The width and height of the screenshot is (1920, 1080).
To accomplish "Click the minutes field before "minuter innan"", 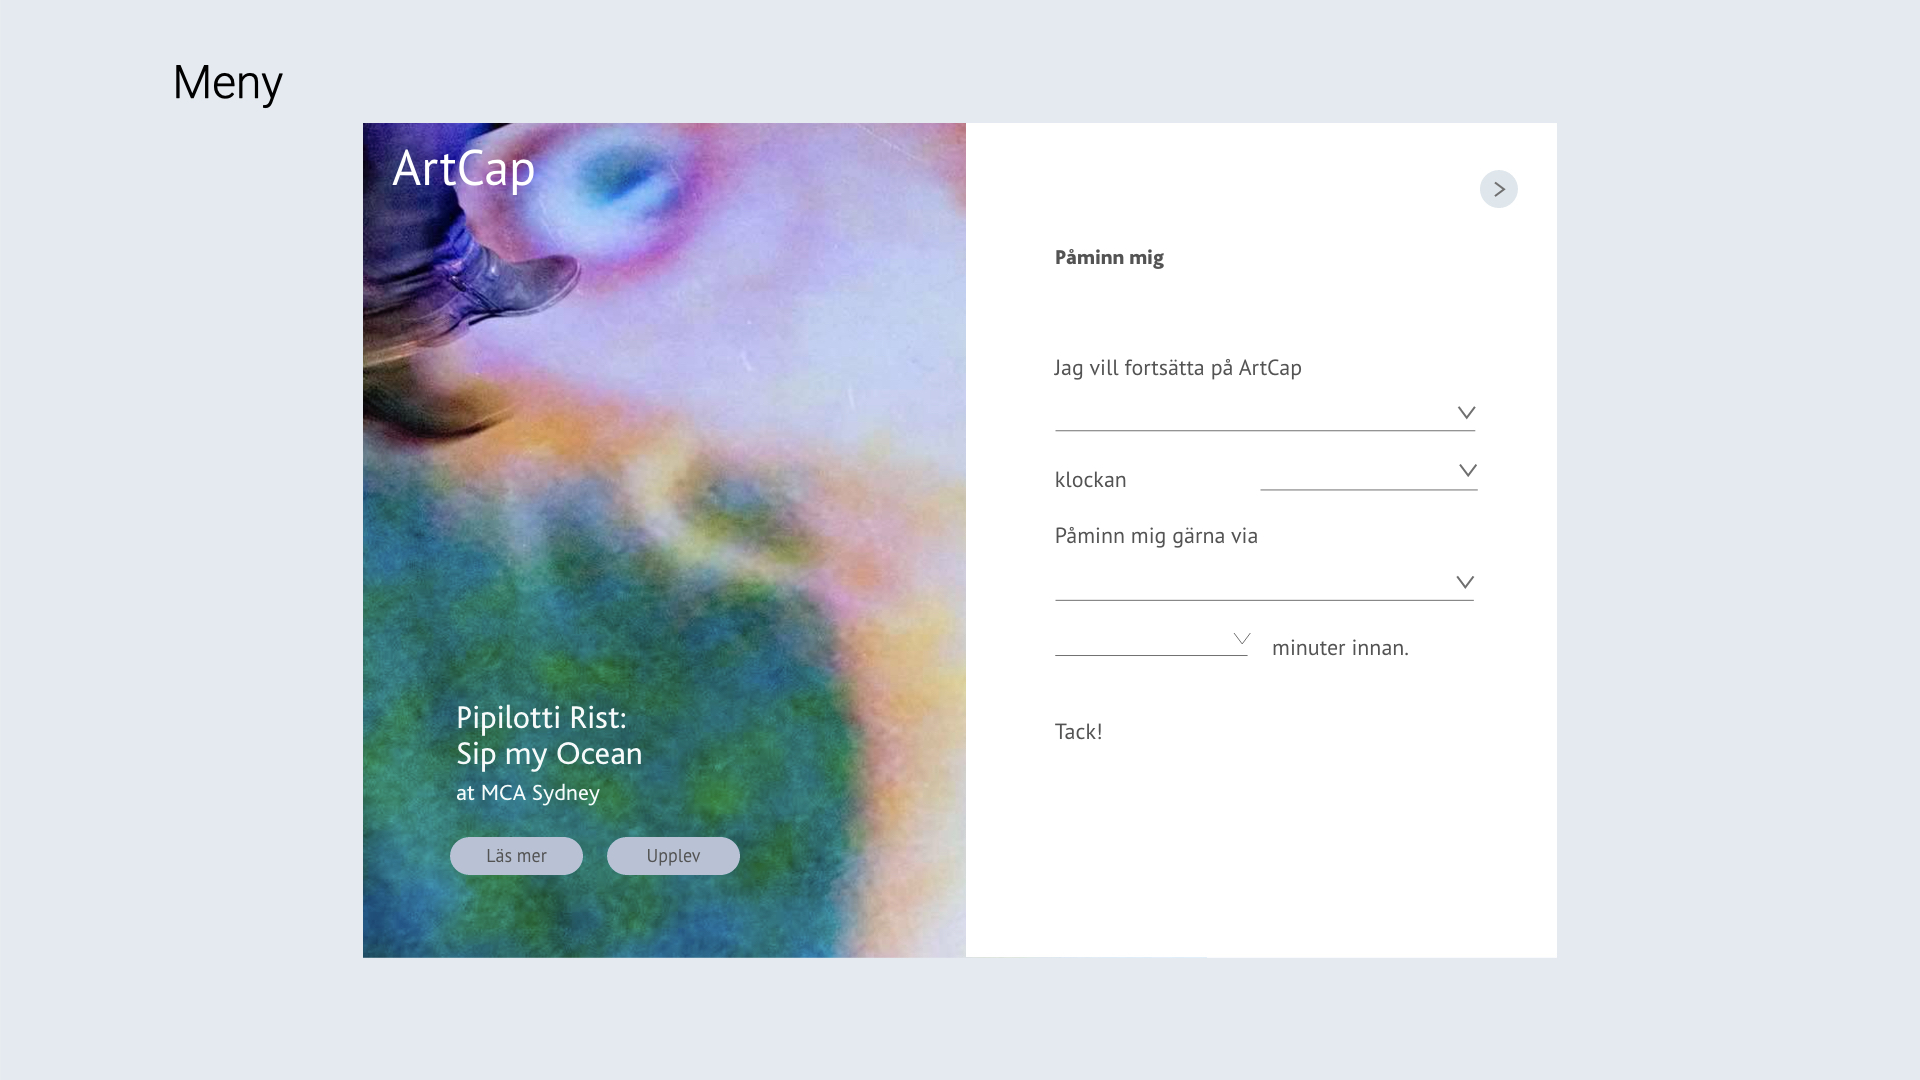I will 1151,639.
